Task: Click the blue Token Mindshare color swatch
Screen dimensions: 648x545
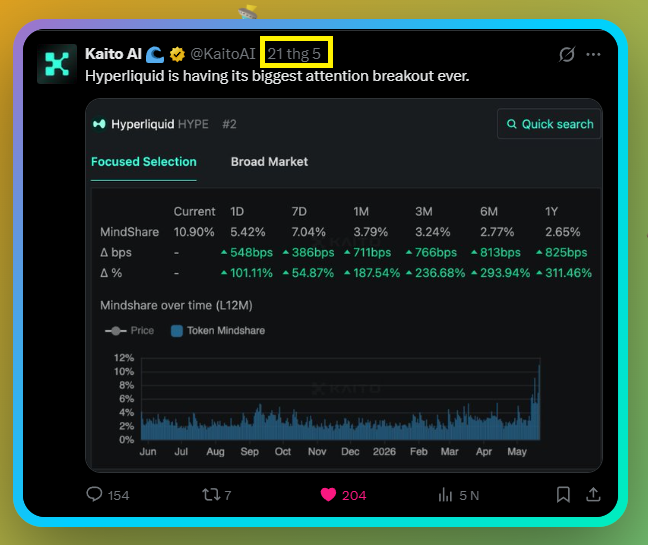Action: click(x=177, y=331)
